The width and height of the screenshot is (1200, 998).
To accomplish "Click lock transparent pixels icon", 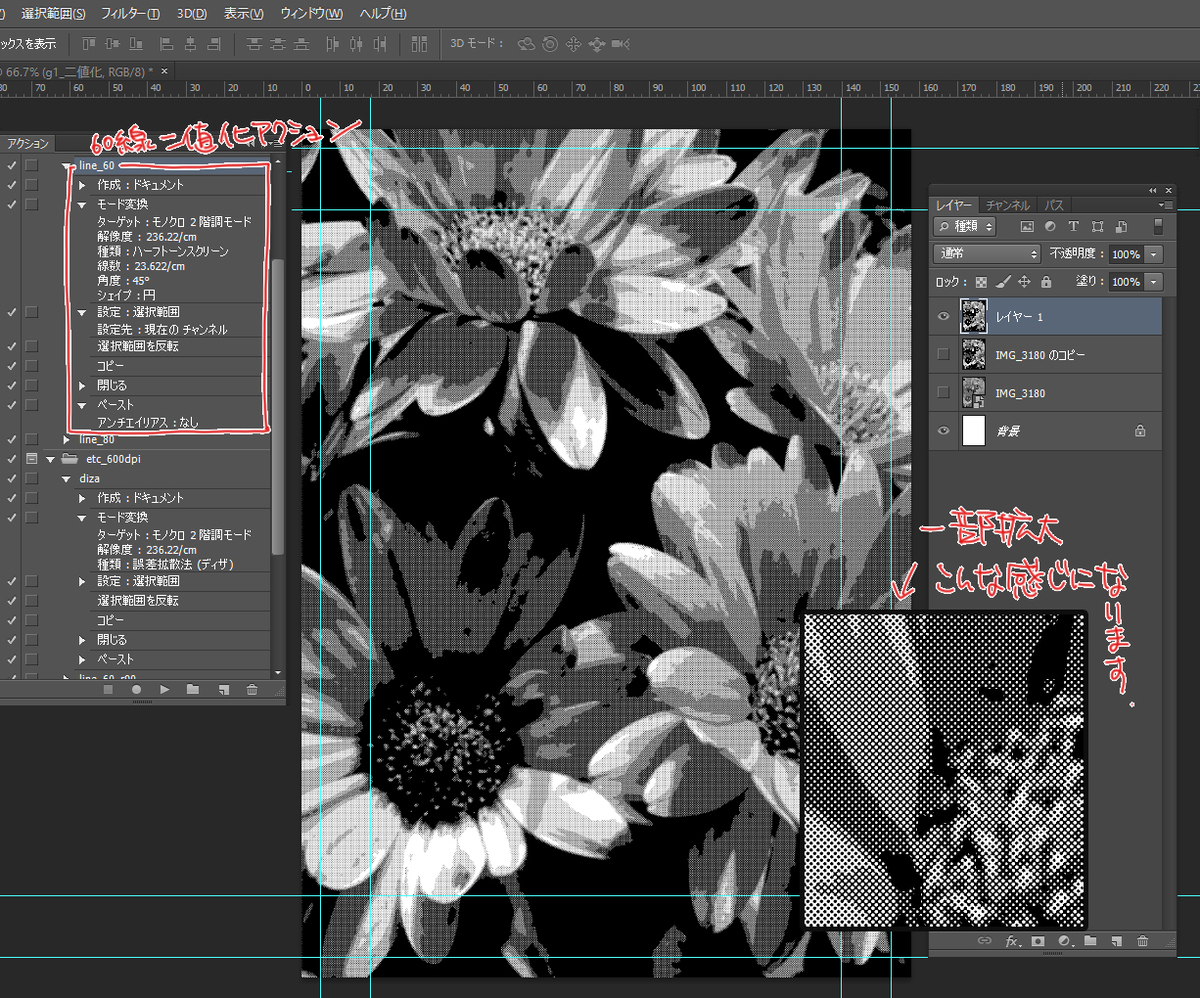I will 982,282.
